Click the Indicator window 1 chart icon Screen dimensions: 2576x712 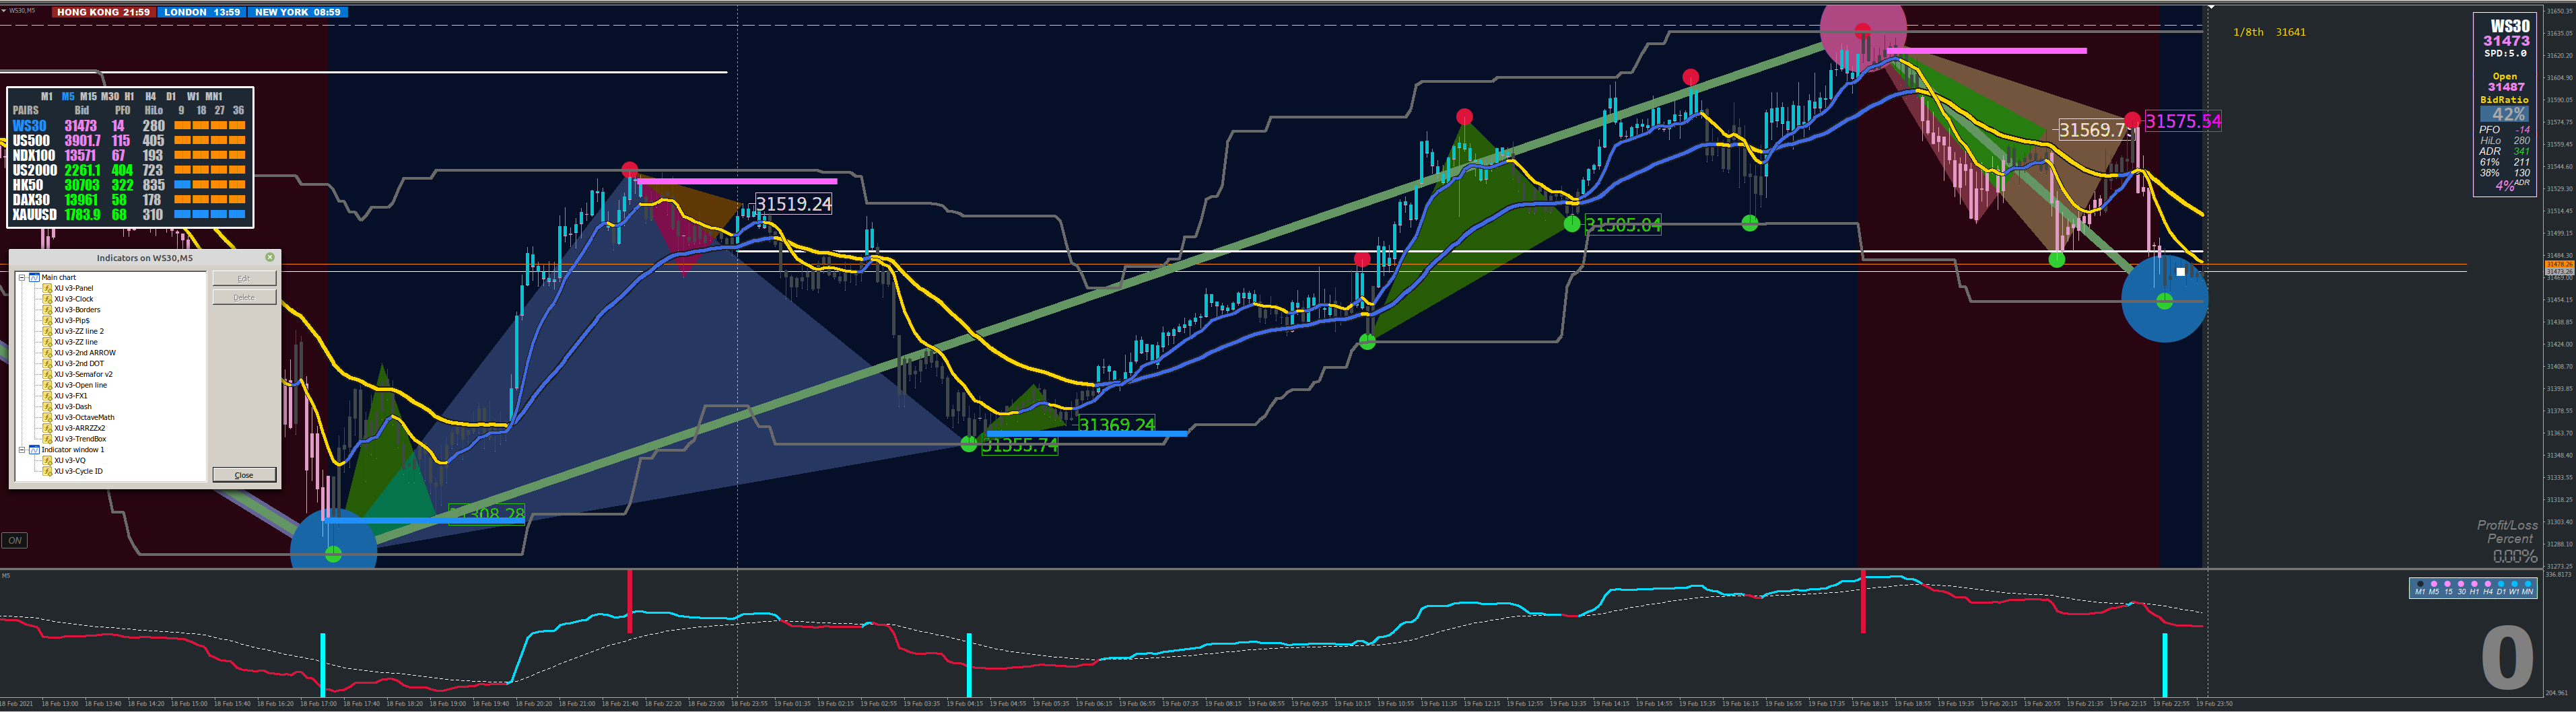pos(34,450)
